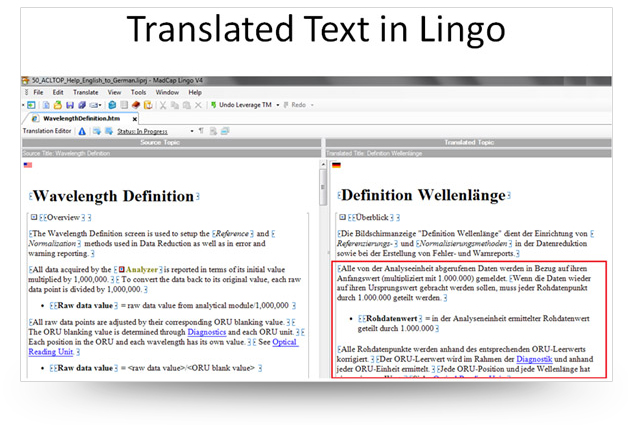Click the red book termbase icon
The height and width of the screenshot is (425, 628).
(136, 105)
